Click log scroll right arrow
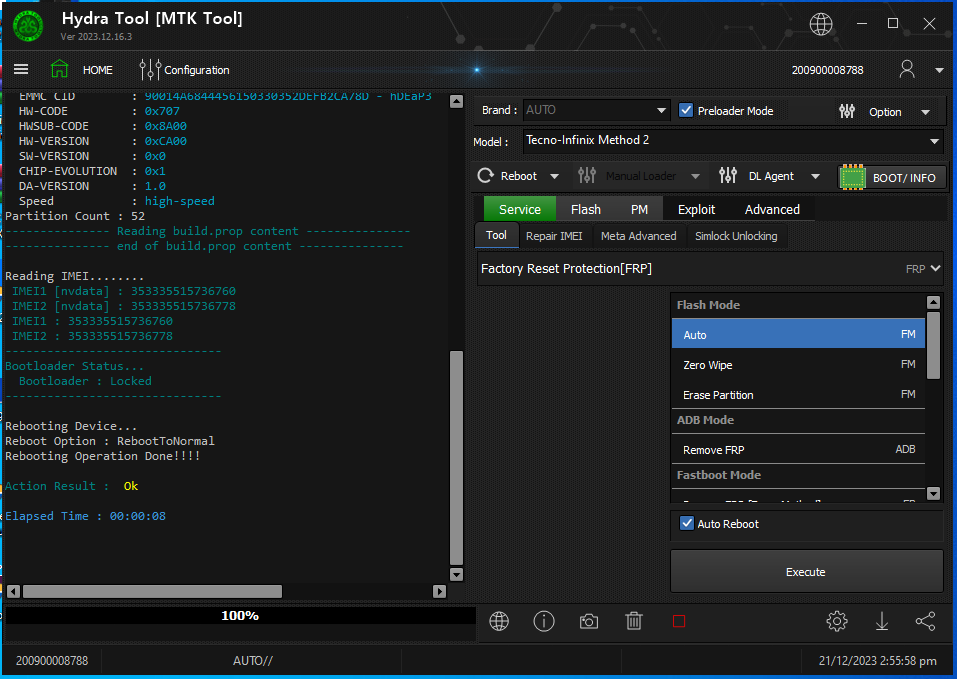 (x=439, y=591)
